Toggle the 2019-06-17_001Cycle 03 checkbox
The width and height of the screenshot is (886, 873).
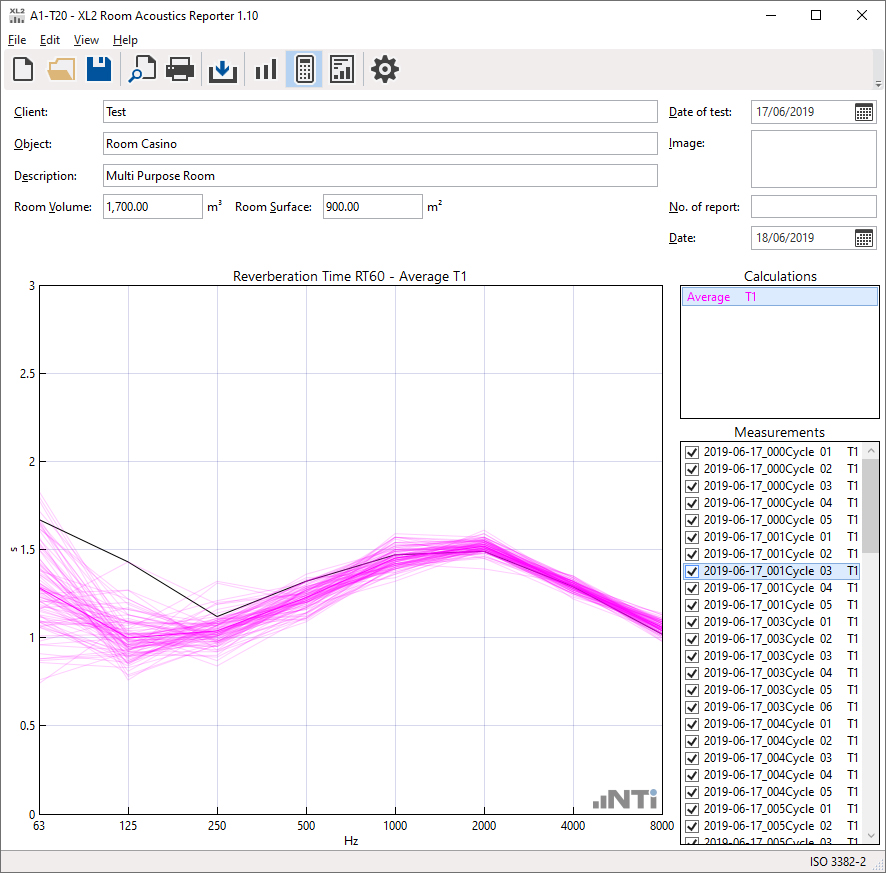click(691, 571)
